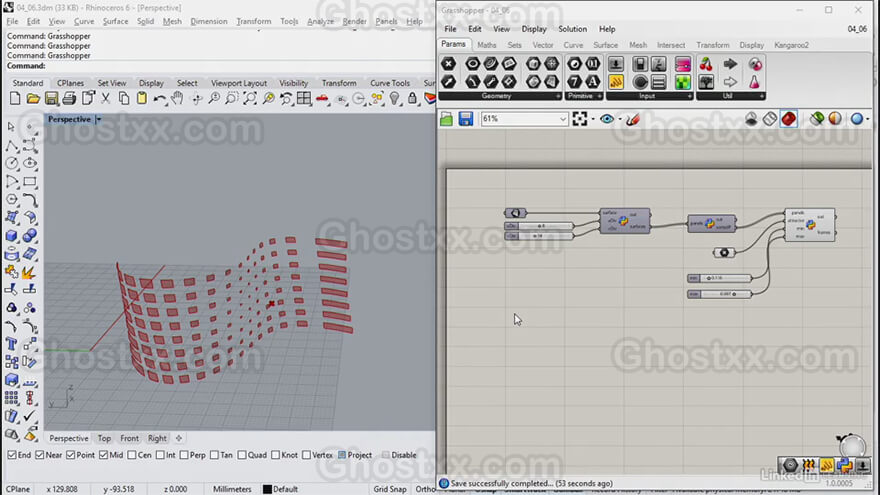Click the cherry Cluster icon in Grasshopper Util

pos(706,63)
